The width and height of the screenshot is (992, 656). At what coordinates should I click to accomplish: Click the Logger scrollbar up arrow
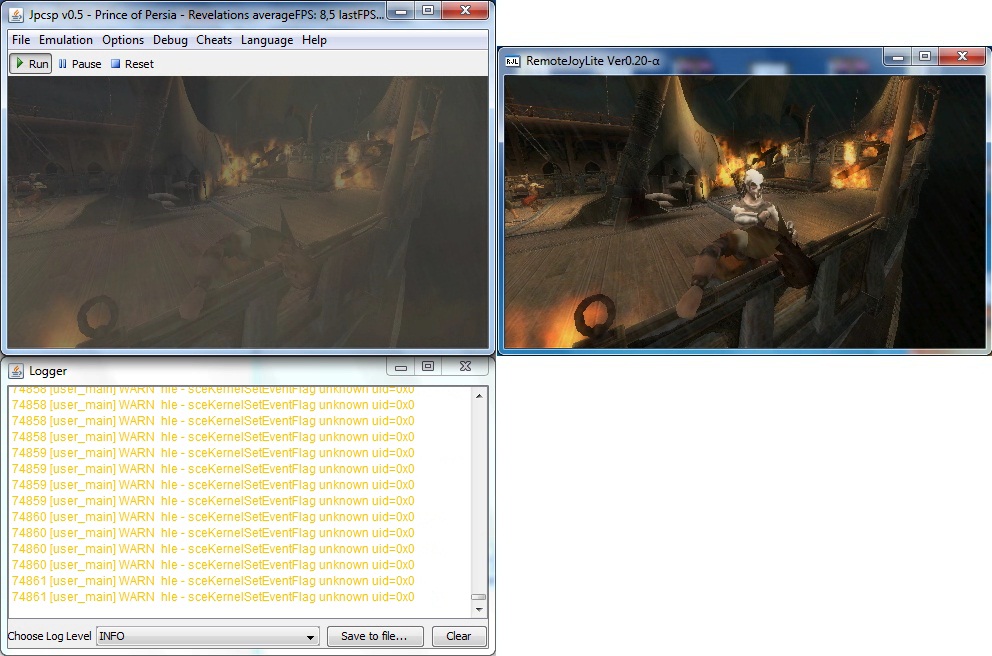coord(479,396)
